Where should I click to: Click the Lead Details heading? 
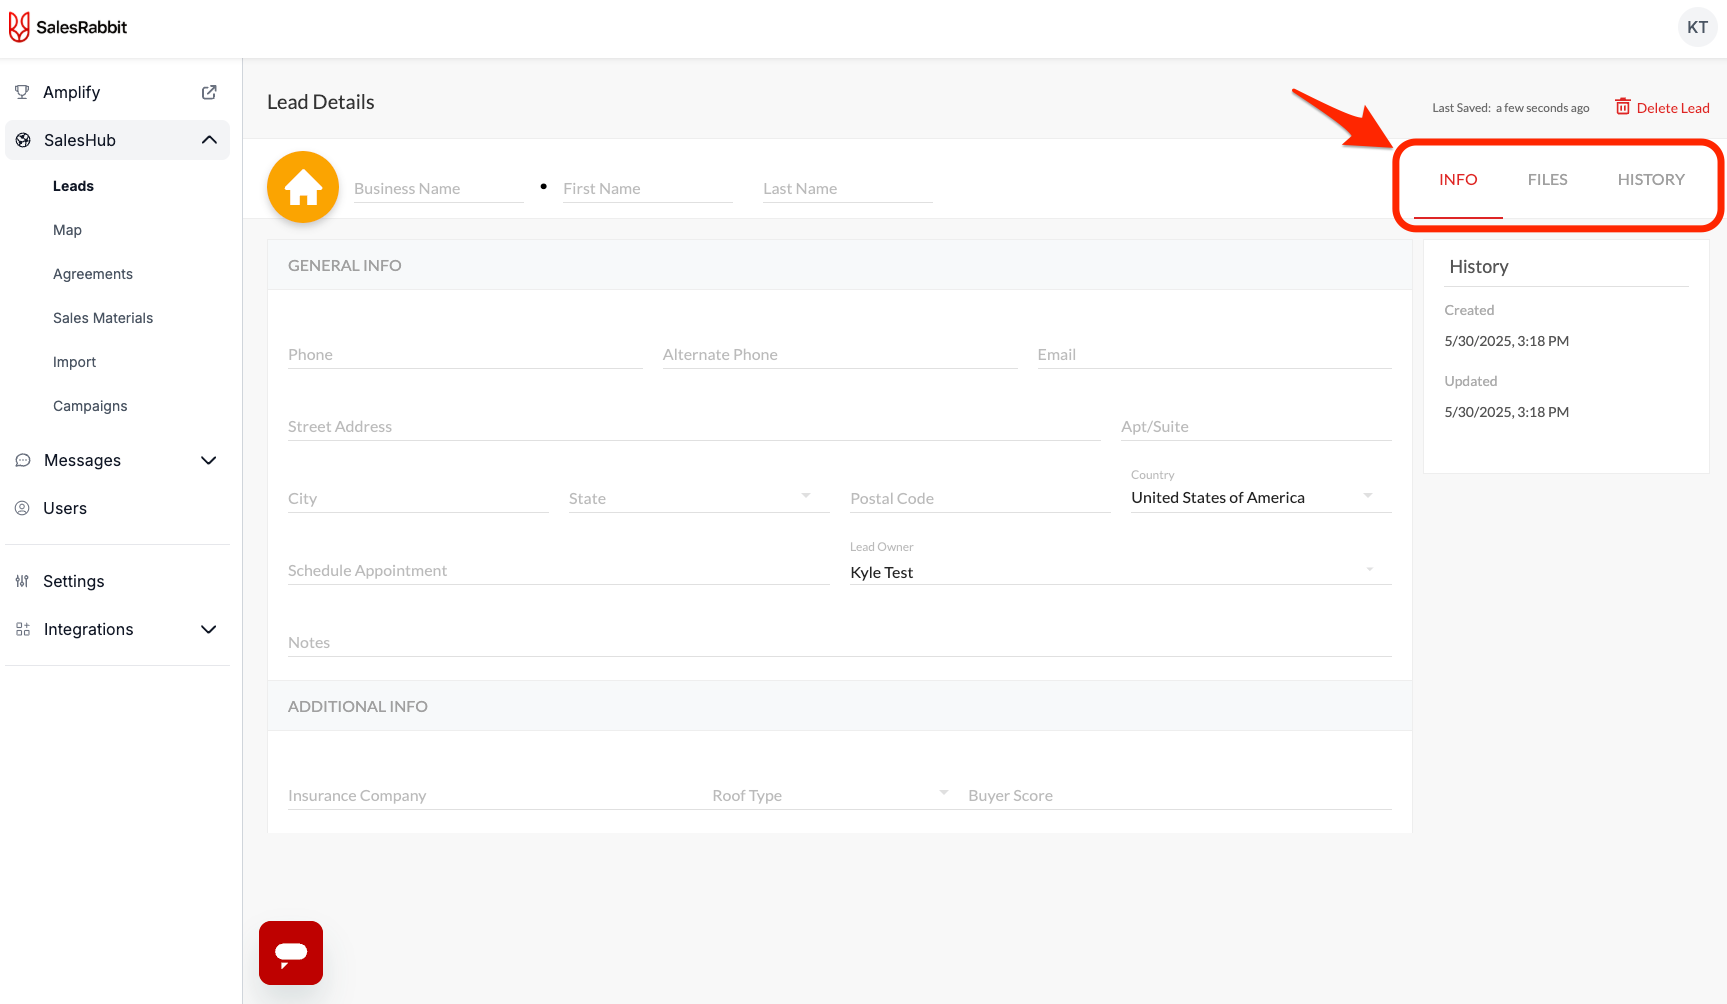[x=321, y=102]
